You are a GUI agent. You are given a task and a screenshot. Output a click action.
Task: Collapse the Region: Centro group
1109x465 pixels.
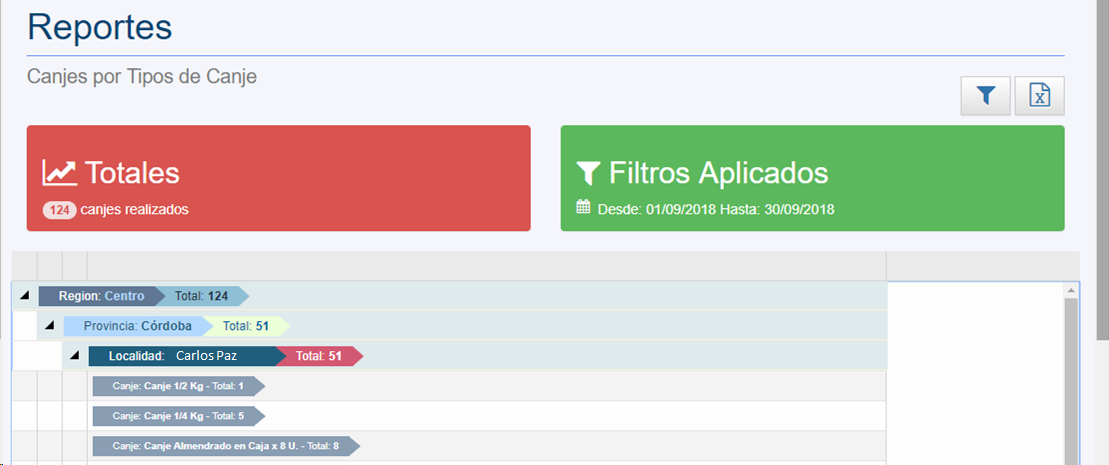pos(24,296)
